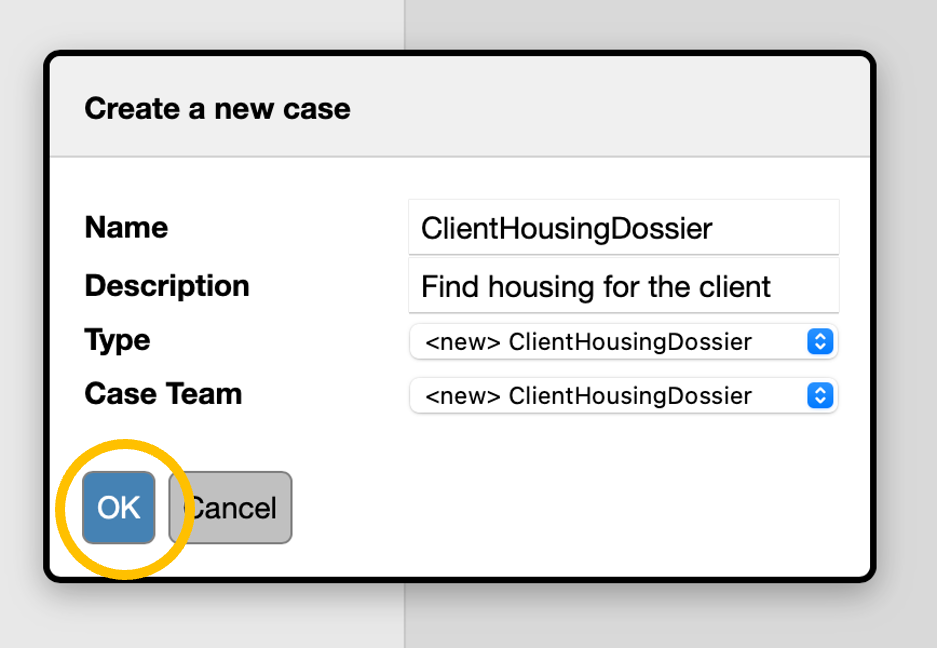Click the "<new> ClientHousingDossier" value in Case Team
Image resolution: width=939 pixels, height=650 pixels.
588,396
